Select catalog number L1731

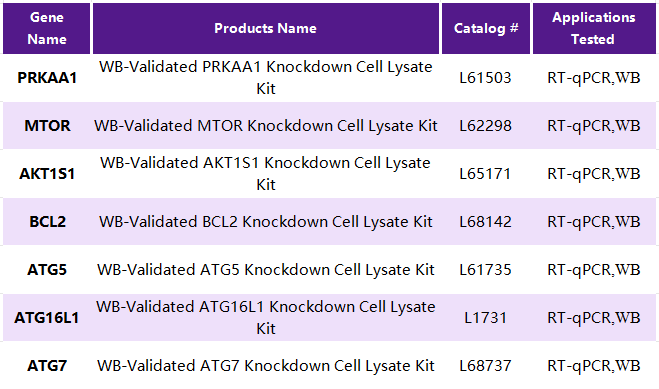485,318
